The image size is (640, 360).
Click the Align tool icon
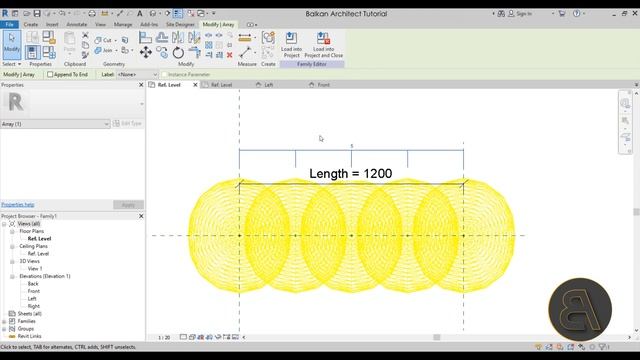145,38
